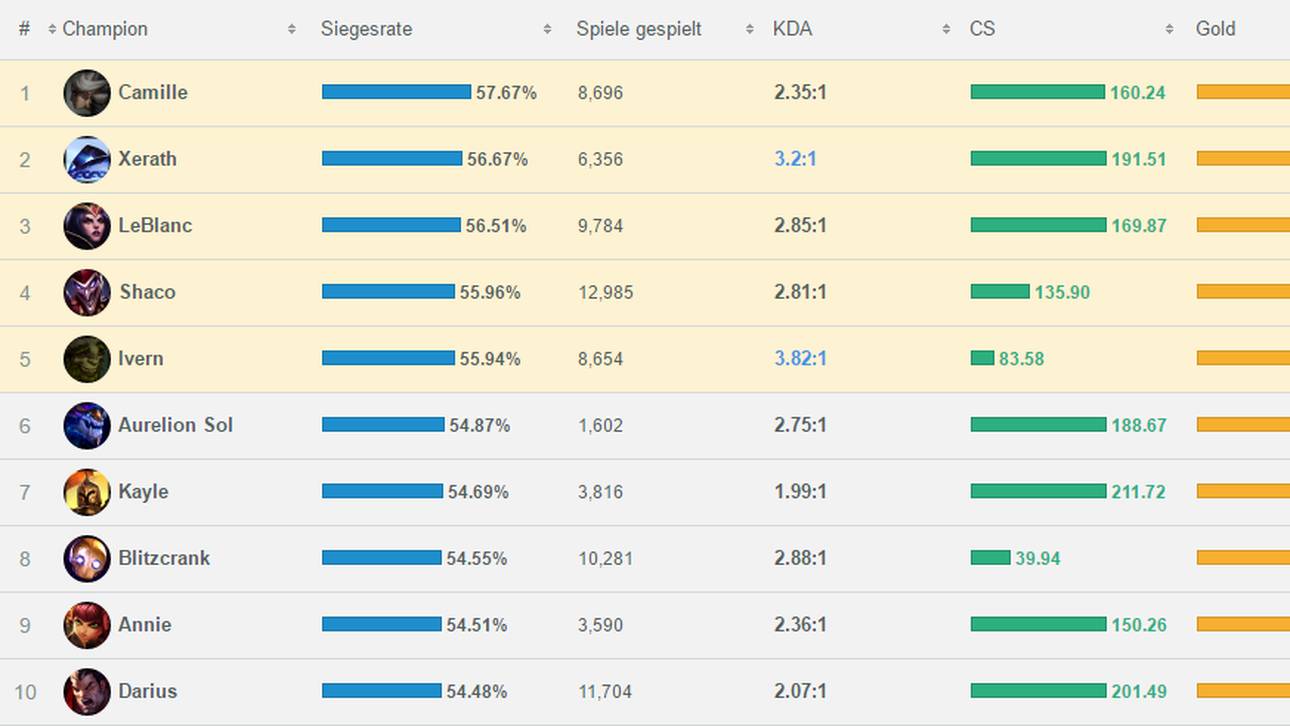Open LeBlanc's champion avatar
This screenshot has height=726, width=1290.
pyautogui.click(x=87, y=226)
